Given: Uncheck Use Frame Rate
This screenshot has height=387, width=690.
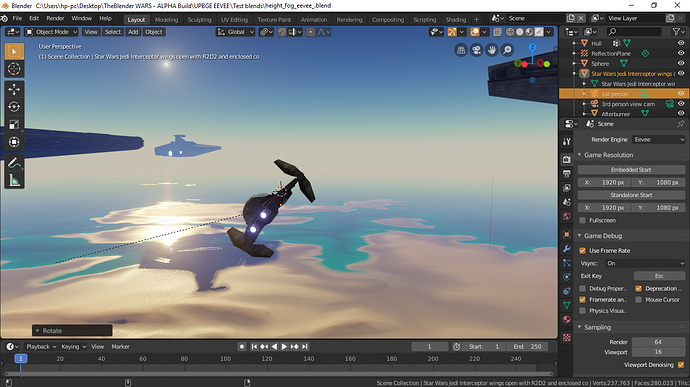Looking at the screenshot, I should 583,251.
